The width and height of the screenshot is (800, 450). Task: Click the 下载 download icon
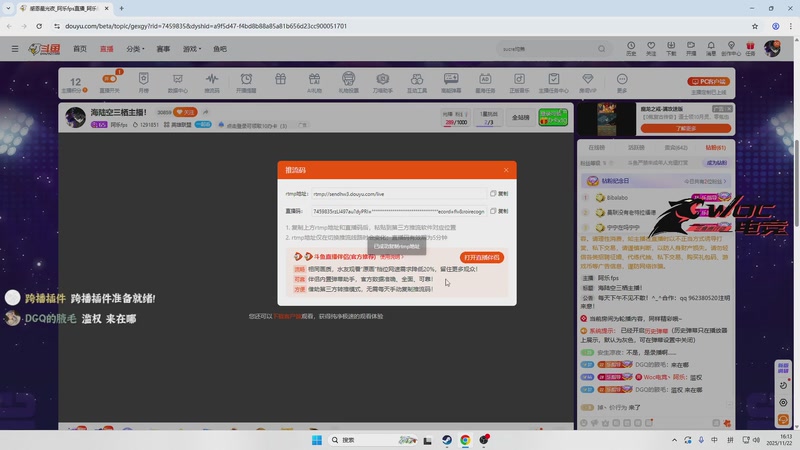(671, 46)
